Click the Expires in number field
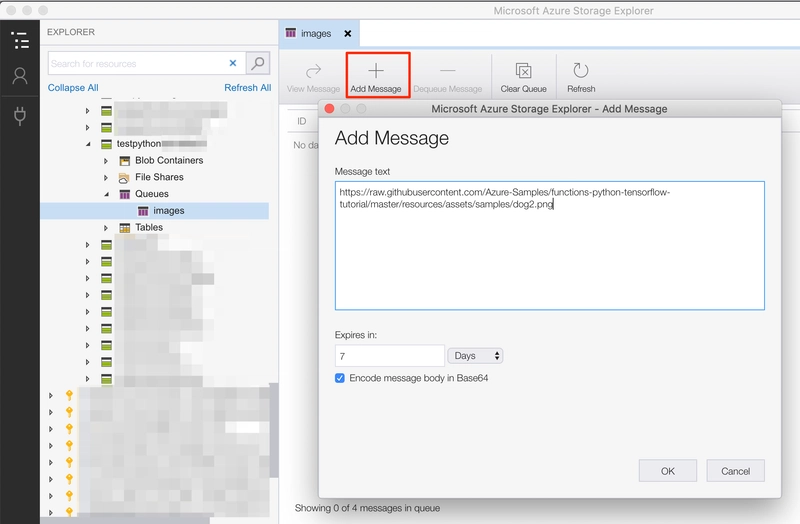 [x=389, y=356]
